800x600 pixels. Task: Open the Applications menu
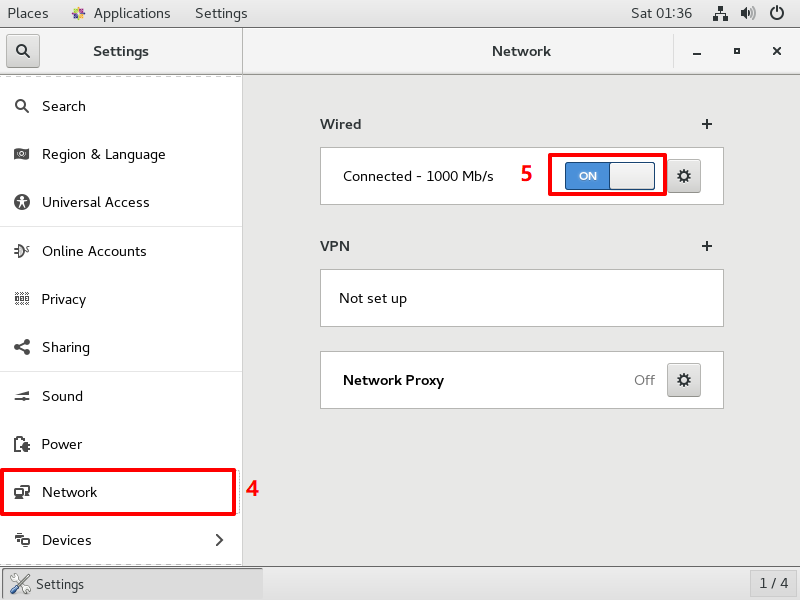point(121,13)
